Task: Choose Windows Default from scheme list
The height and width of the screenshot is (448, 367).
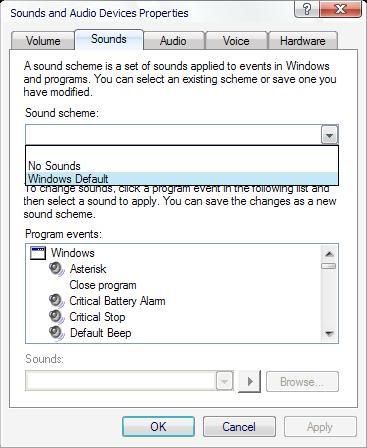Action: click(182, 179)
